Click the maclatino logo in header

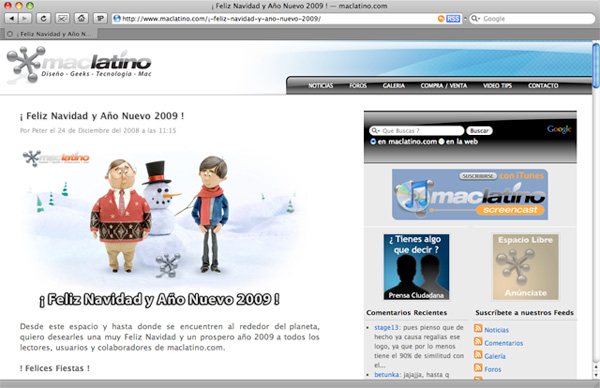[x=79, y=64]
